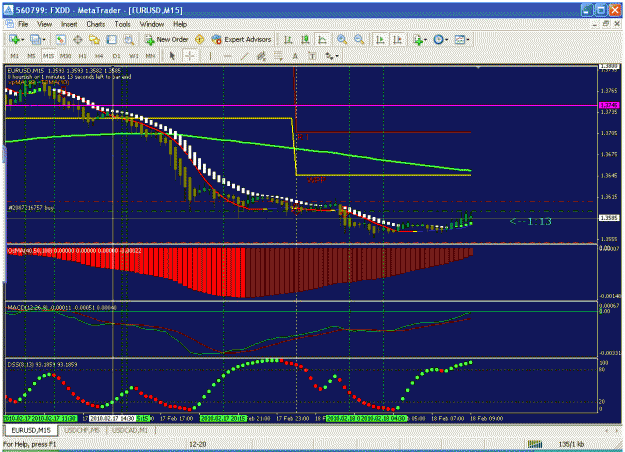Expand the new chart dropdown arrow
625x452 pixels.
point(23,39)
